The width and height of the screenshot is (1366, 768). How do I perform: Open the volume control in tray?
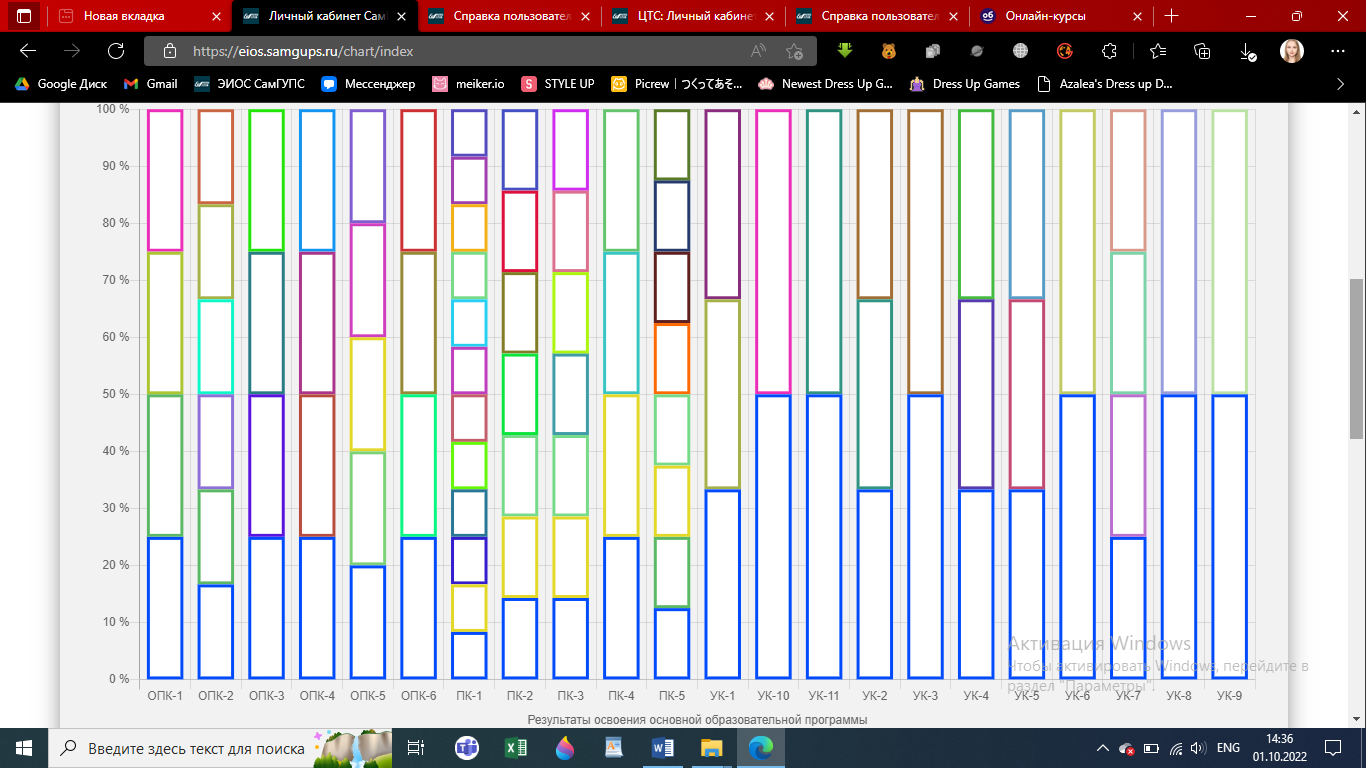[x=1199, y=747]
